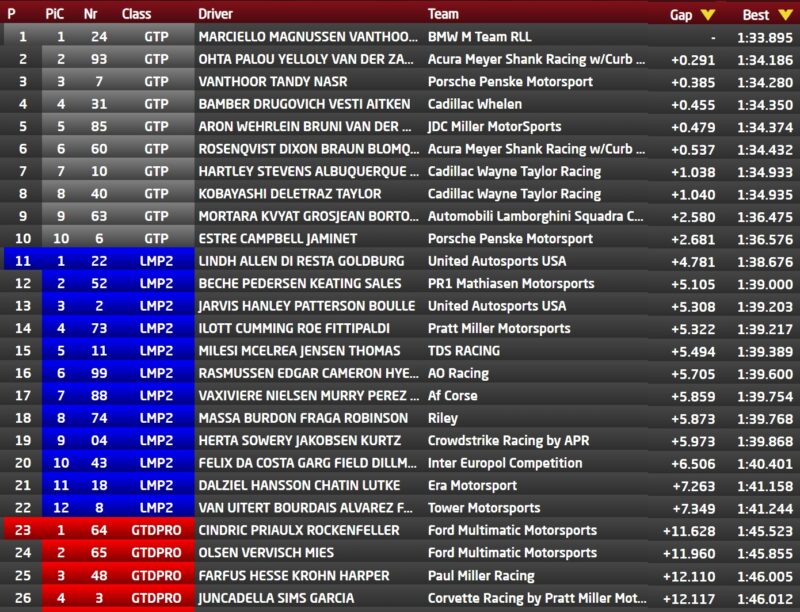Click the Driver column header

coord(215,14)
